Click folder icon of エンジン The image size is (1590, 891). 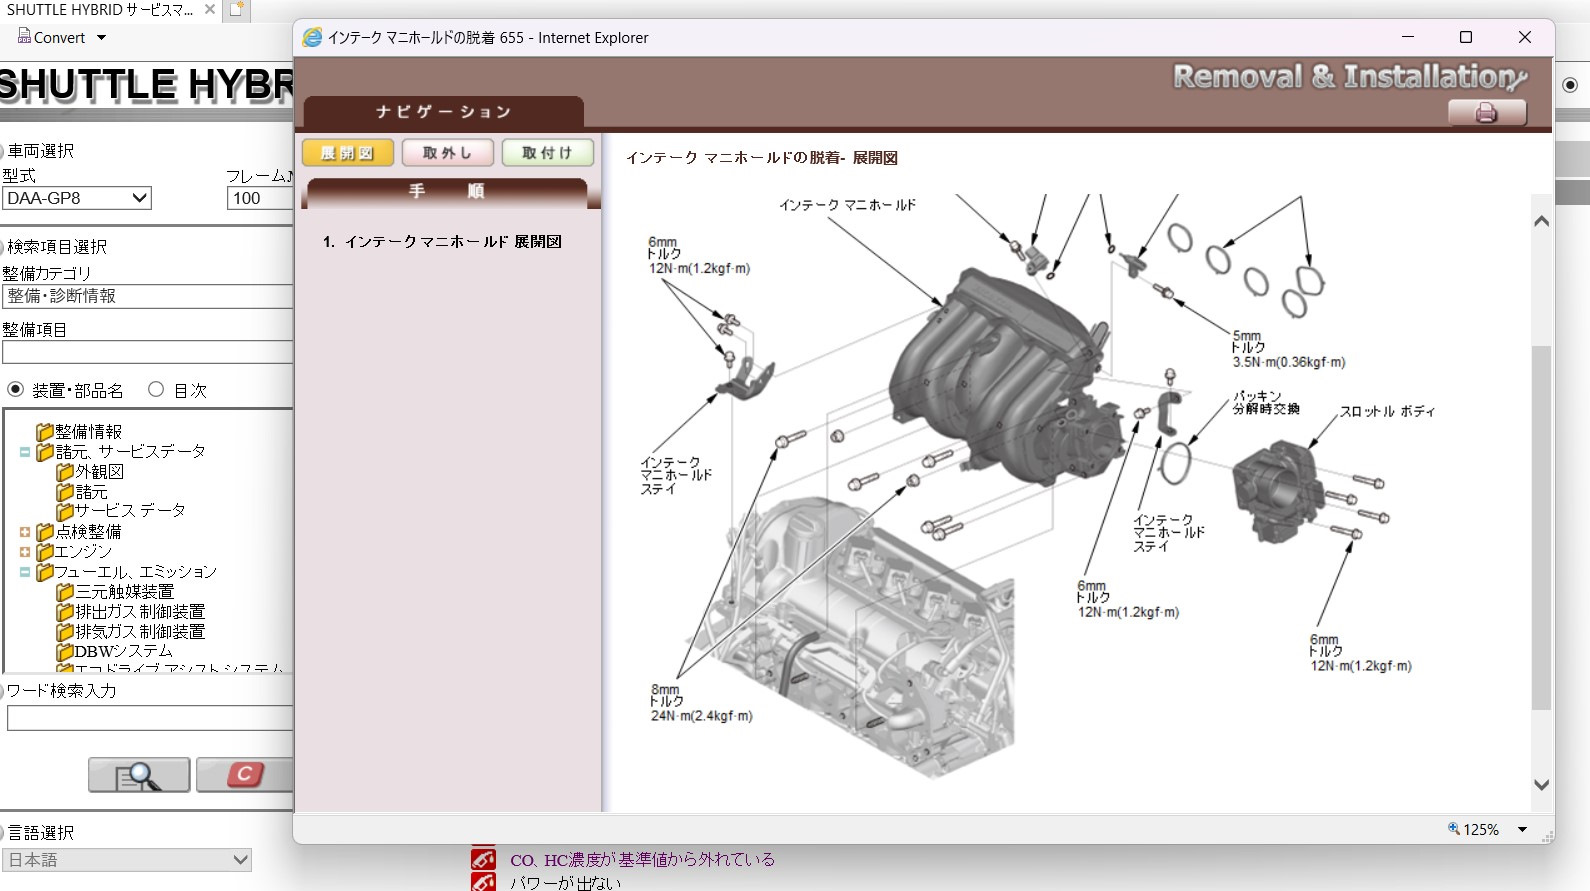coord(44,552)
